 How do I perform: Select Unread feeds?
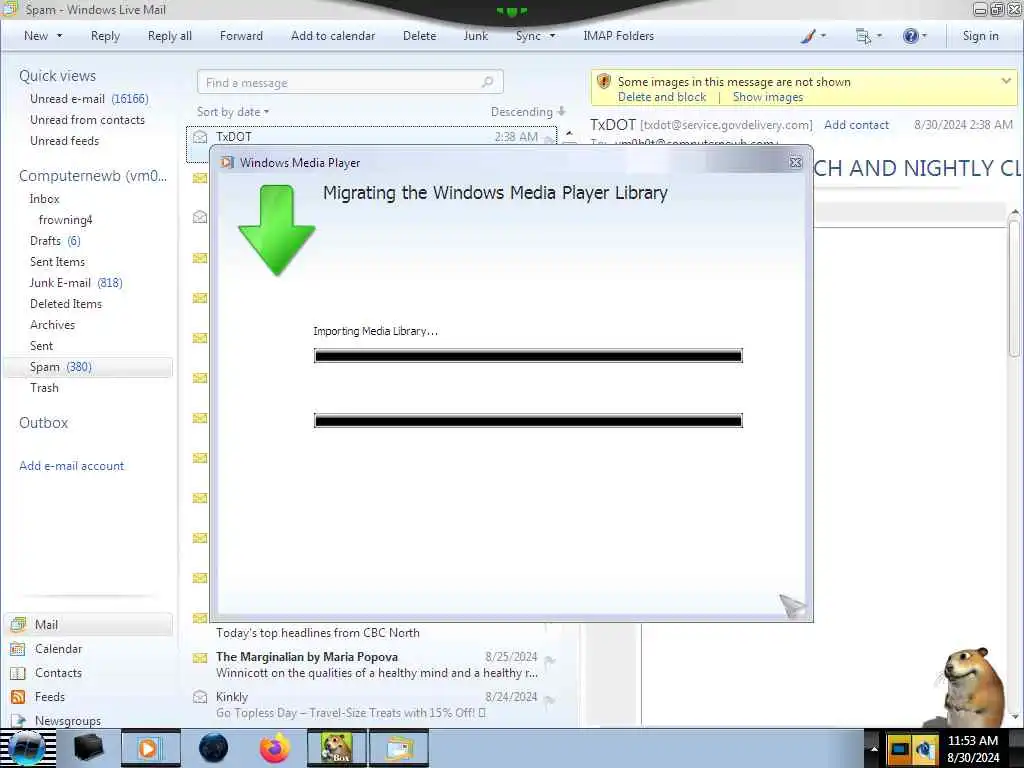tap(65, 140)
